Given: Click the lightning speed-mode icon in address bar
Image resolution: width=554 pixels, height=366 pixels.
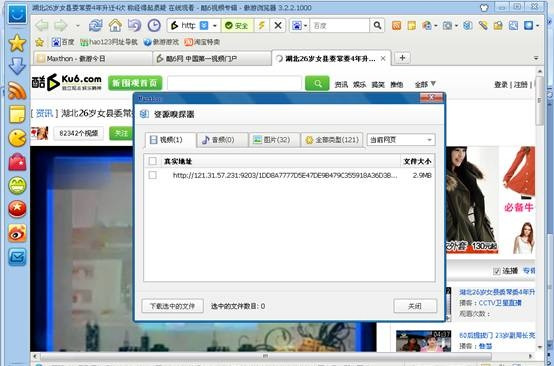Looking at the screenshot, I should (x=262, y=25).
